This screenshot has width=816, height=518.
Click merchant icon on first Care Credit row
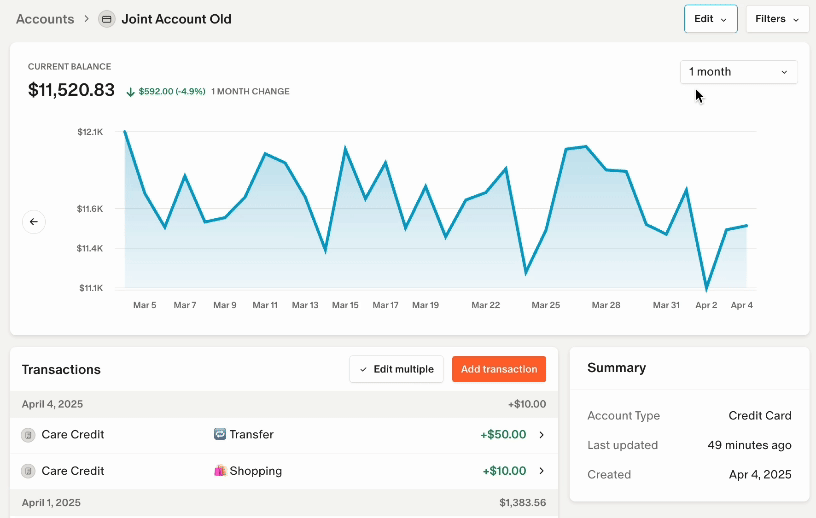(x=29, y=435)
